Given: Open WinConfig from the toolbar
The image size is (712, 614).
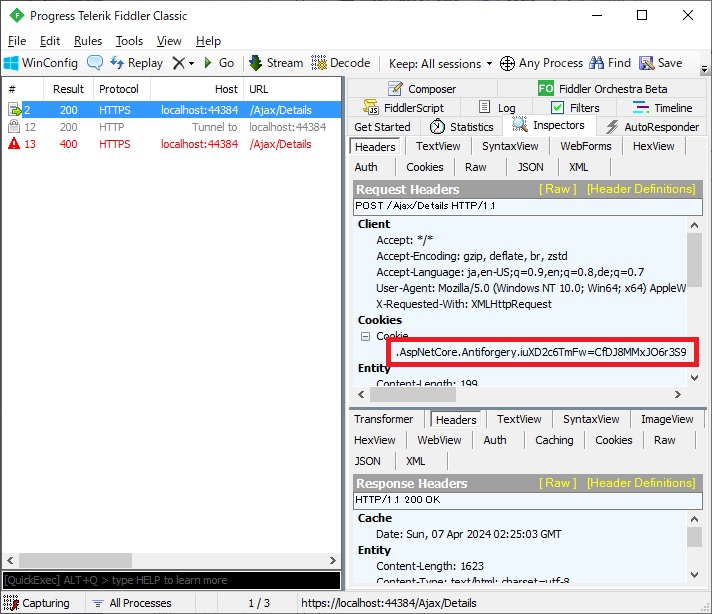Looking at the screenshot, I should 41,63.
